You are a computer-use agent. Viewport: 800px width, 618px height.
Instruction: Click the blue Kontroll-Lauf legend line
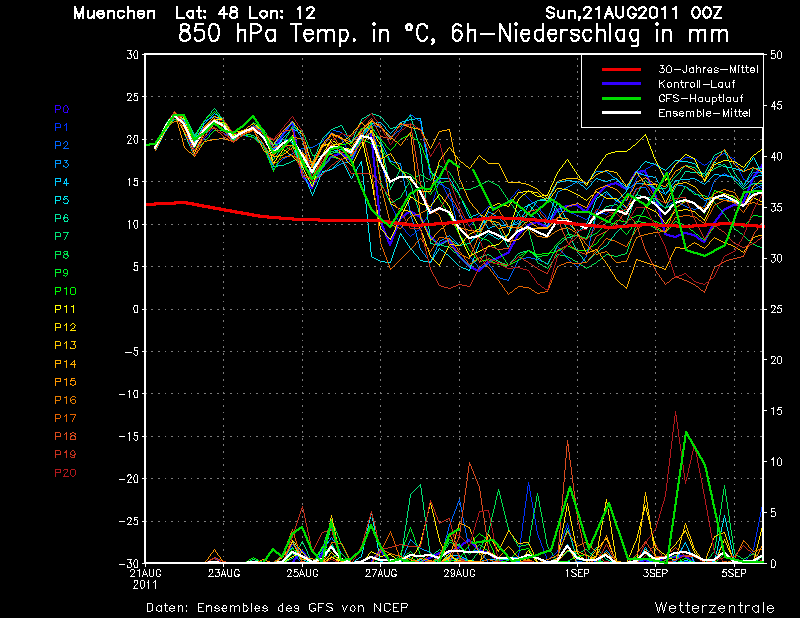click(x=621, y=84)
